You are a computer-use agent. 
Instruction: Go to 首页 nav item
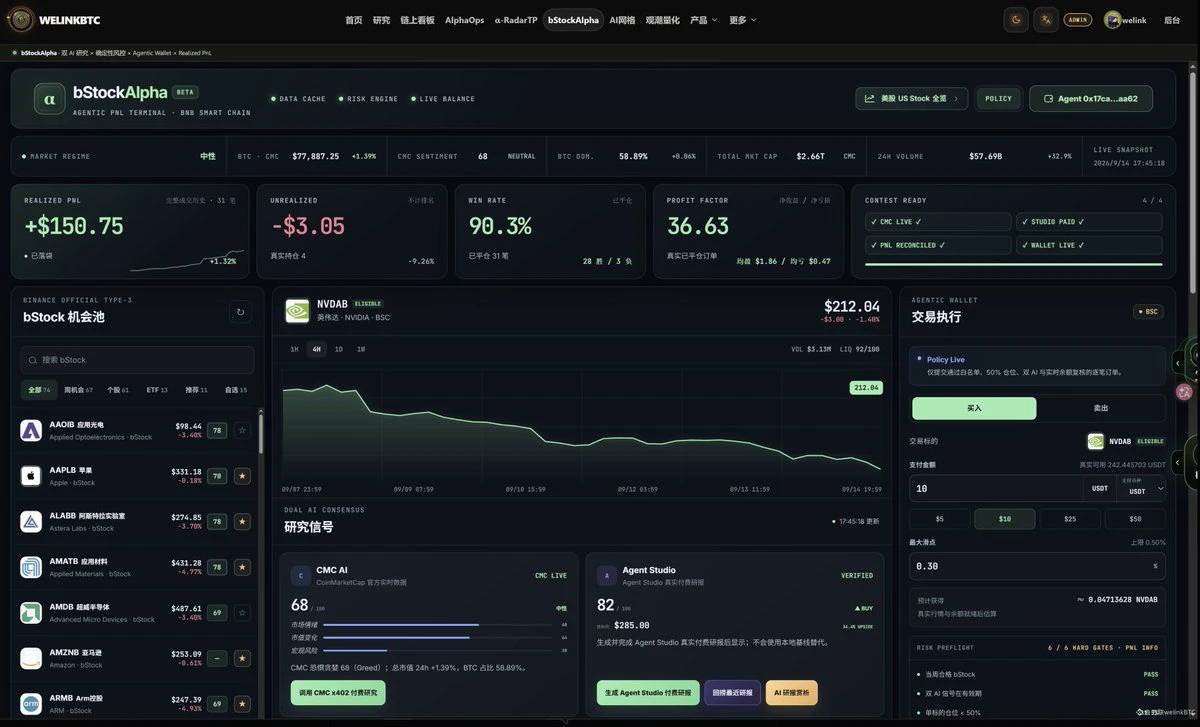(354, 20)
